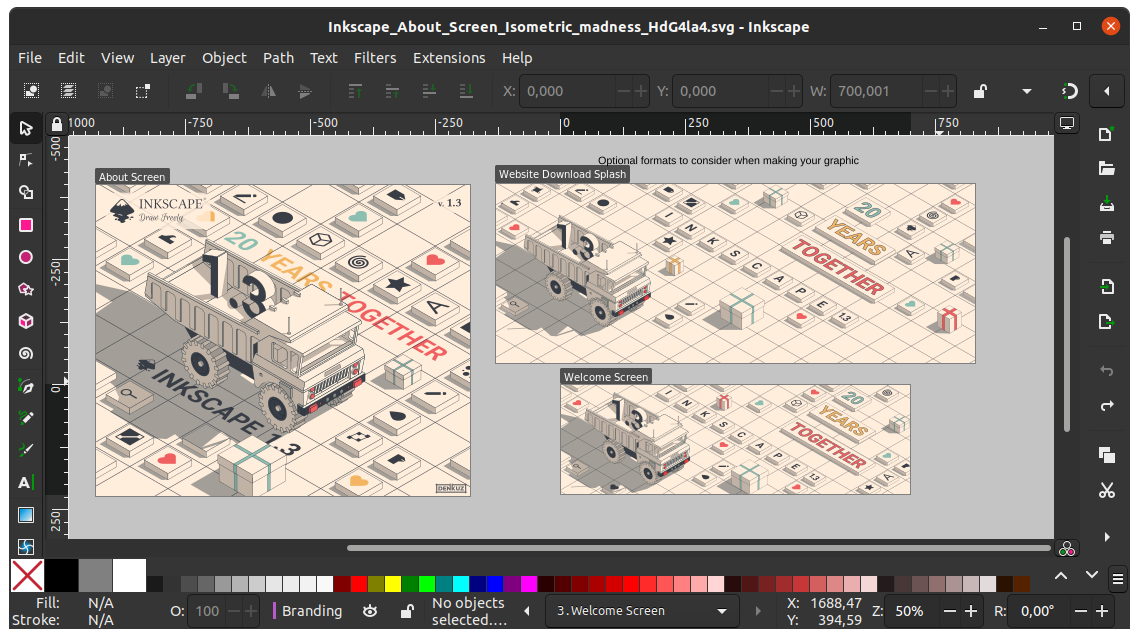The image size is (1139, 638).
Task: Toggle Branding layer visibility eye
Action: (x=370, y=611)
